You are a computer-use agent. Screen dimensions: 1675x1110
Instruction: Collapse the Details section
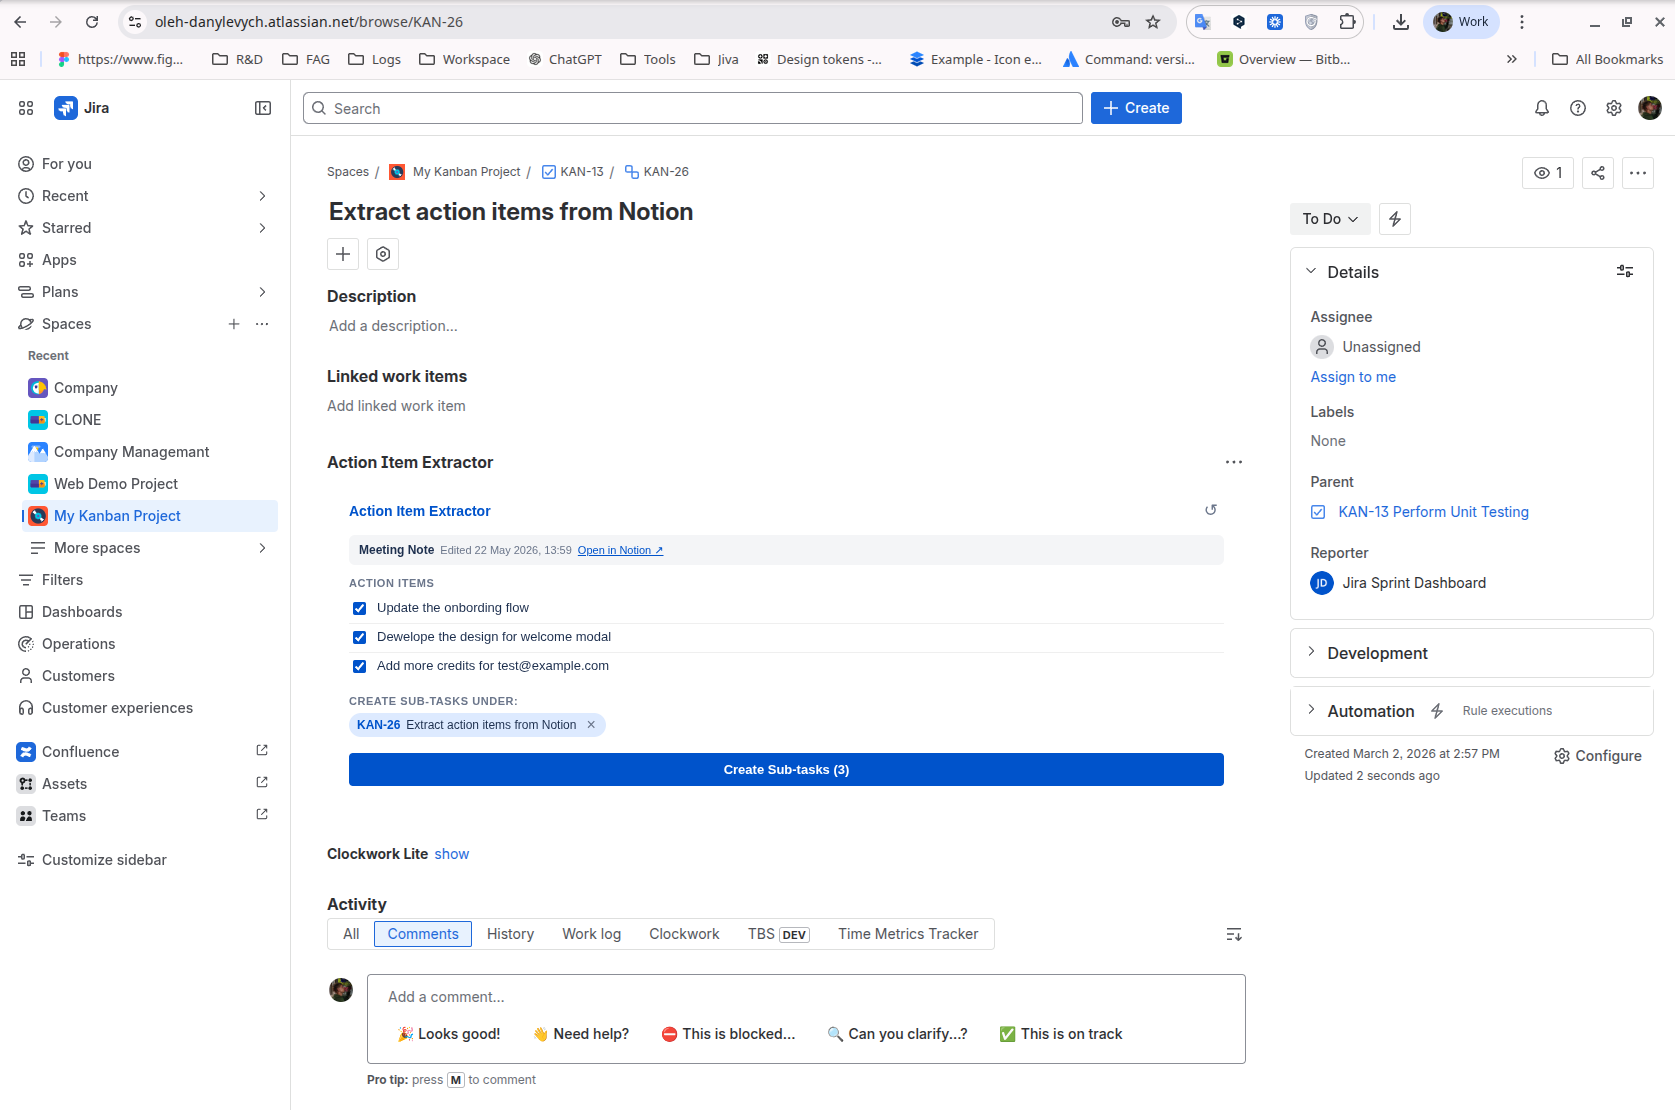[x=1311, y=271]
